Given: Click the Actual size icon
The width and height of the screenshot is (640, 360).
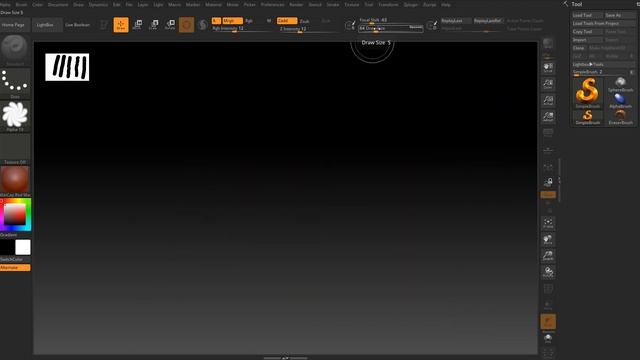Looking at the screenshot, I should pyautogui.click(x=548, y=100).
